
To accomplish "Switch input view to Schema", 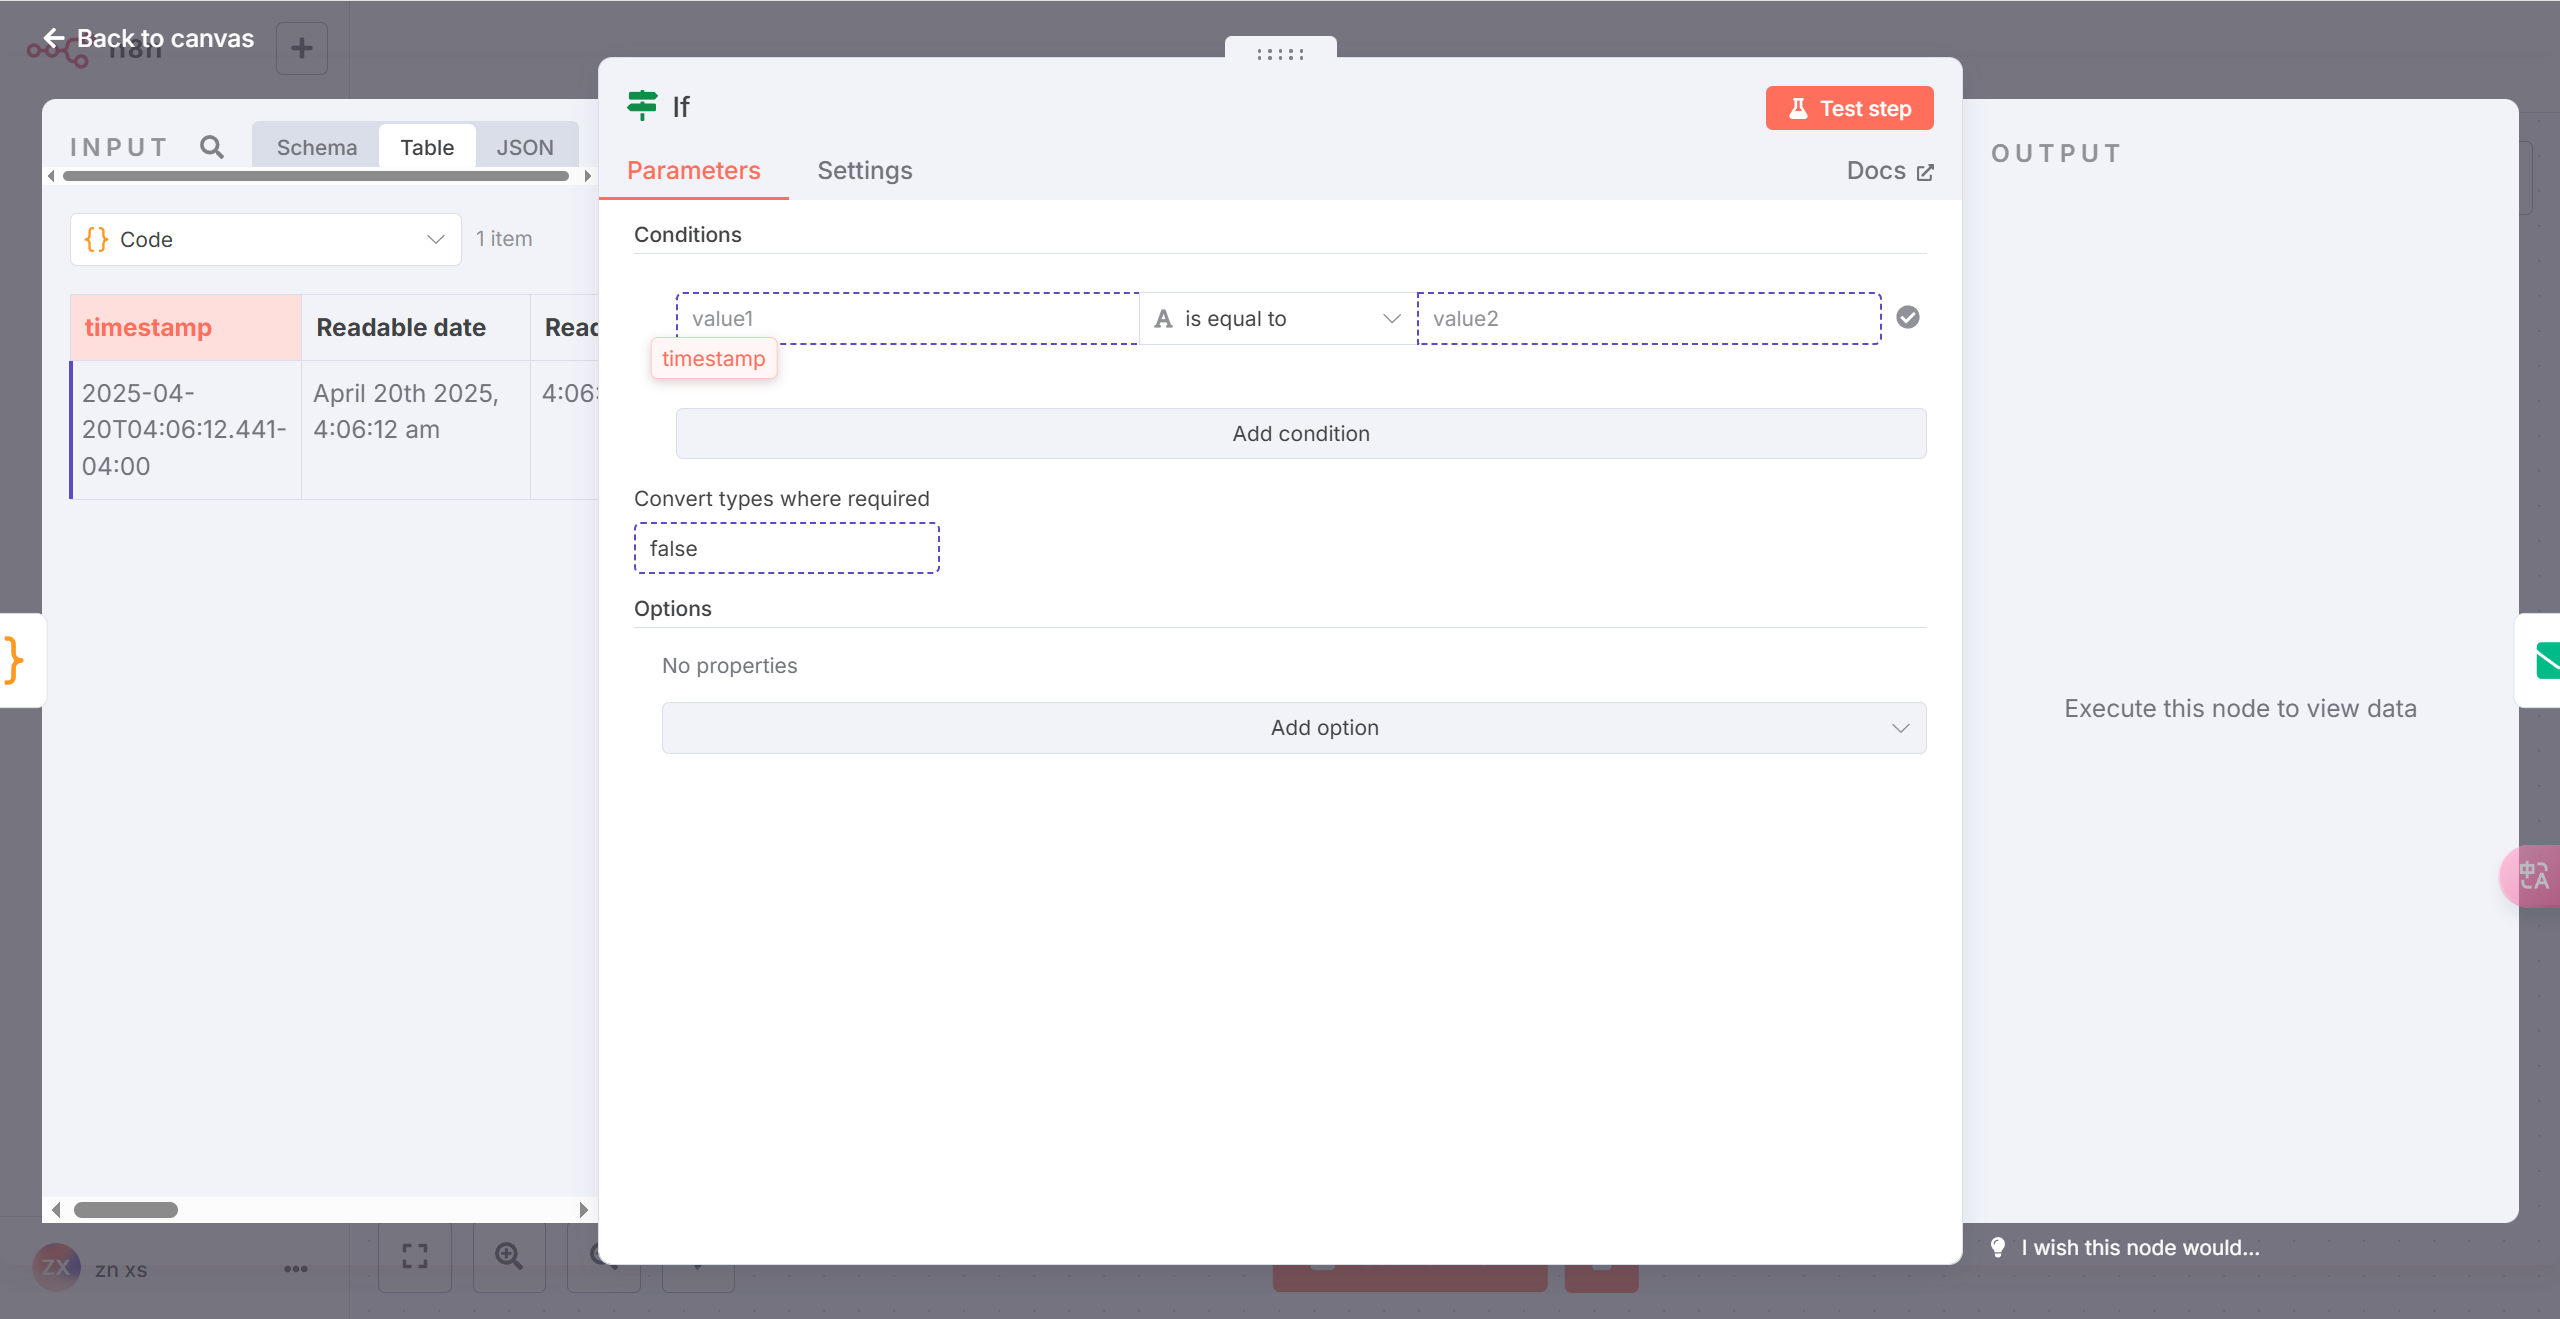I will click(316, 147).
